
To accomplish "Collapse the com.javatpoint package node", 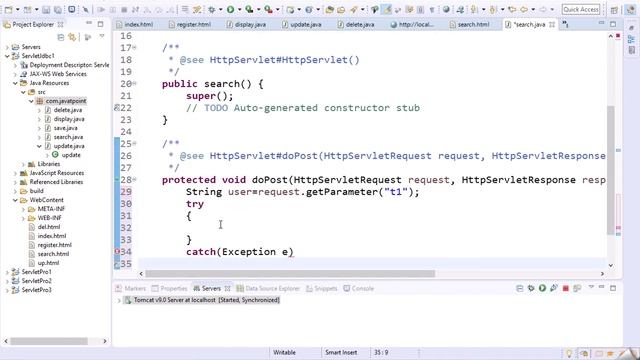I will [31, 101].
